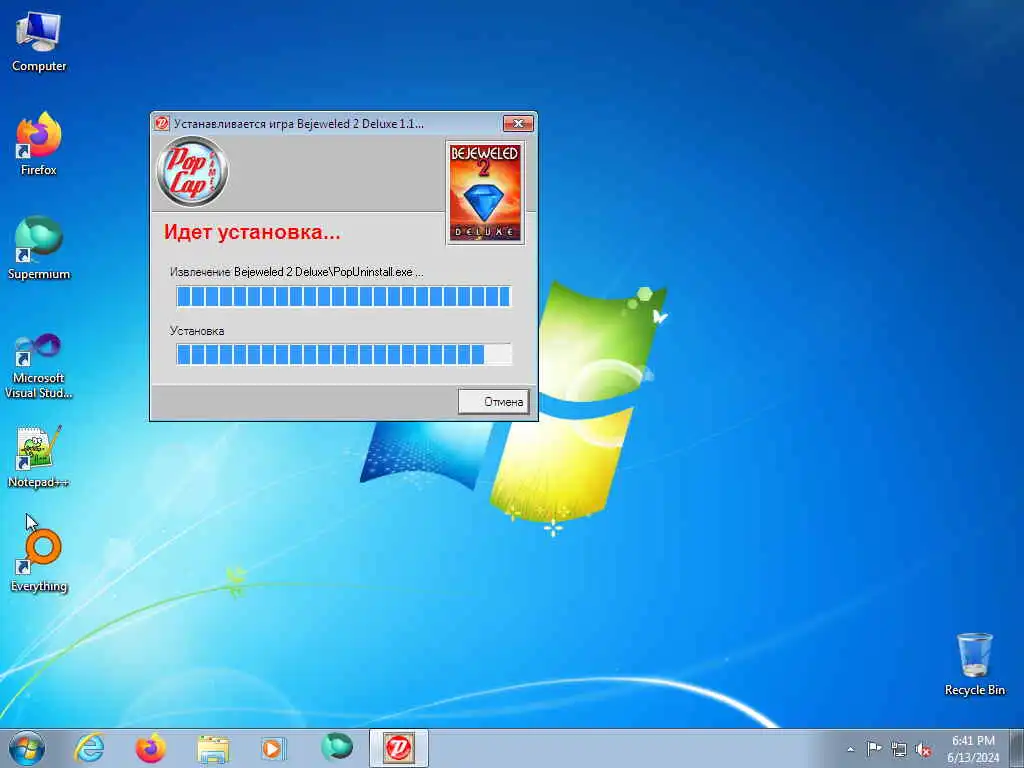Click the installer taskbar button
This screenshot has height=768, width=1024.
(x=398, y=748)
